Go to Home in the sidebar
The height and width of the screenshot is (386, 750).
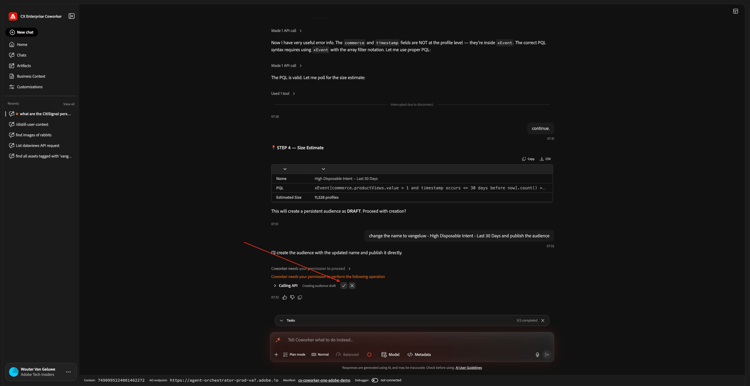pos(22,44)
